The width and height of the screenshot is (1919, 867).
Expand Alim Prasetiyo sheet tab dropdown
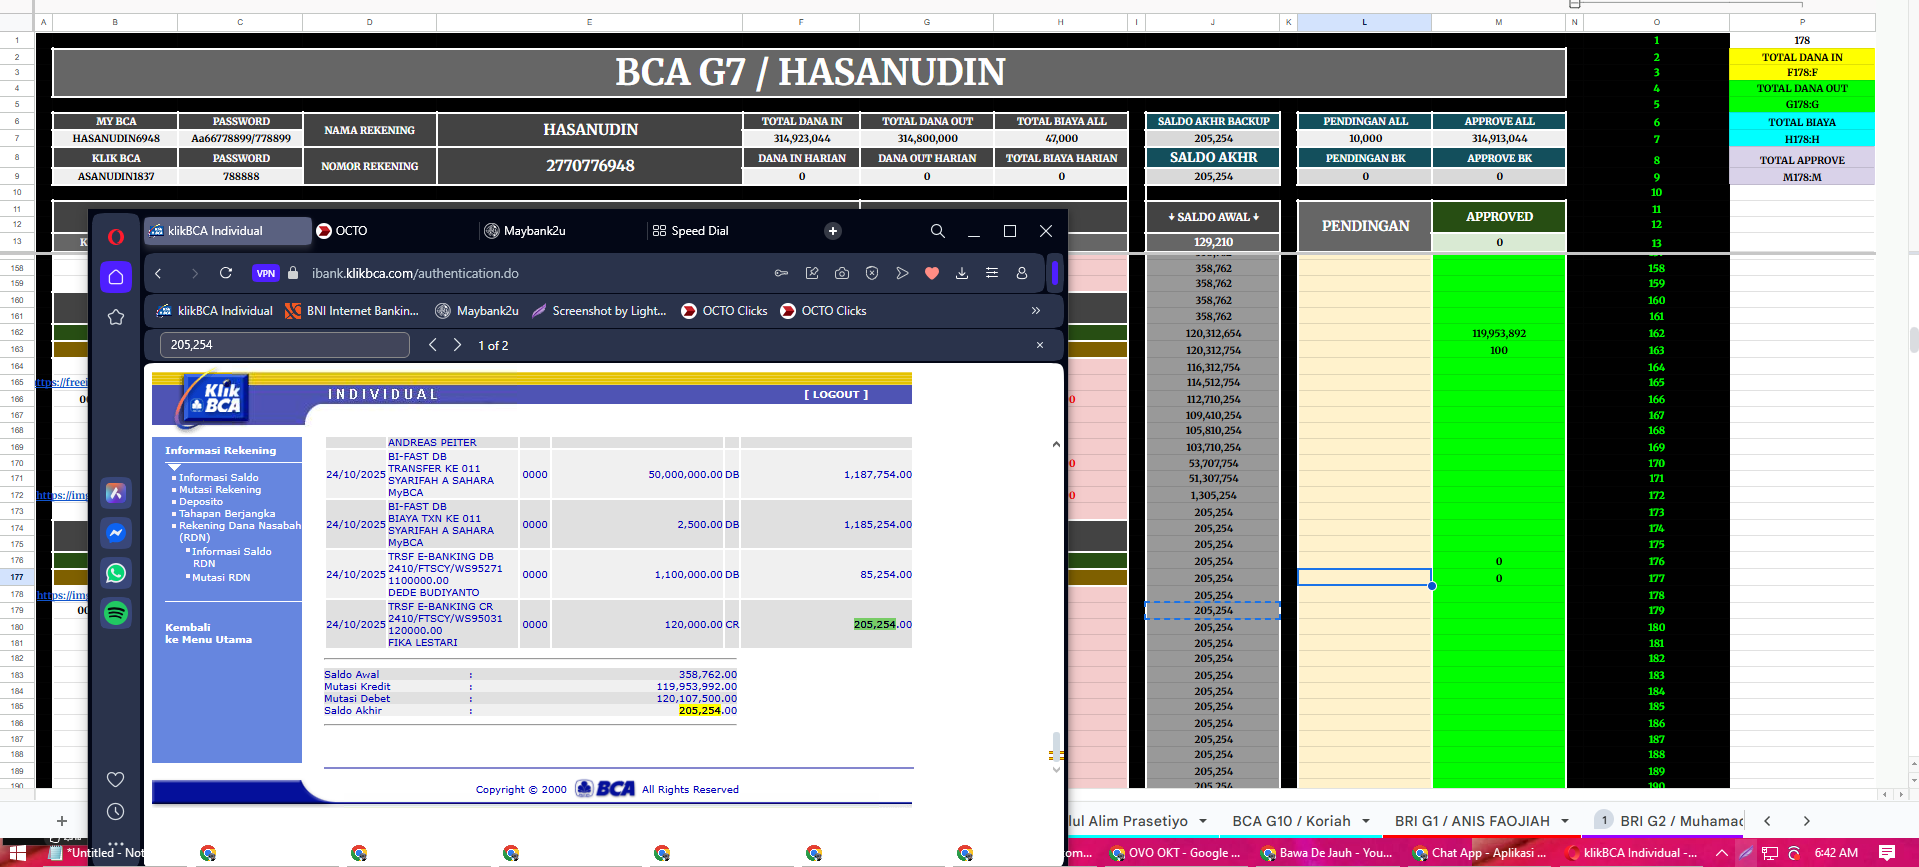(x=1203, y=821)
